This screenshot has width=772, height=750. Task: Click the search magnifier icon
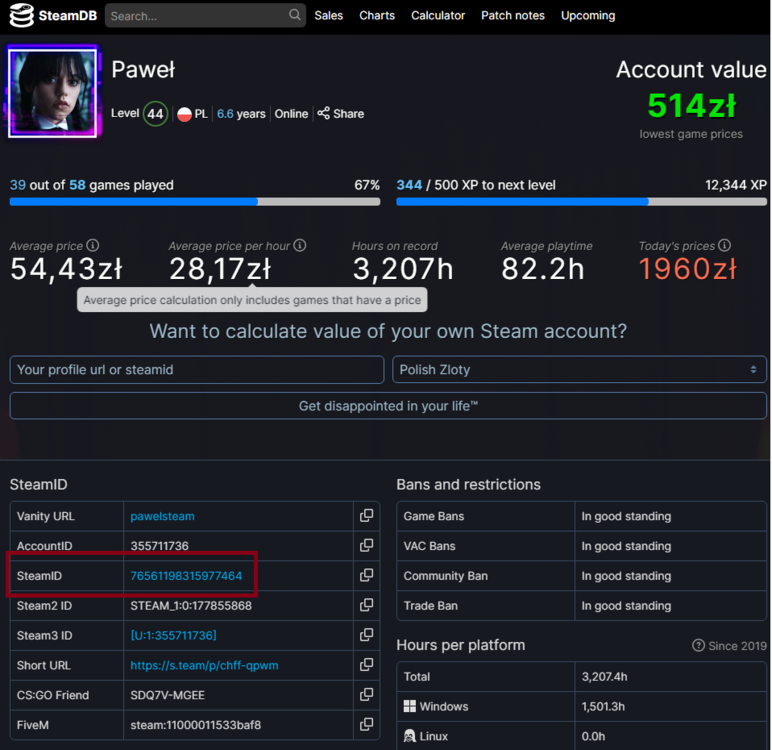pyautogui.click(x=294, y=15)
